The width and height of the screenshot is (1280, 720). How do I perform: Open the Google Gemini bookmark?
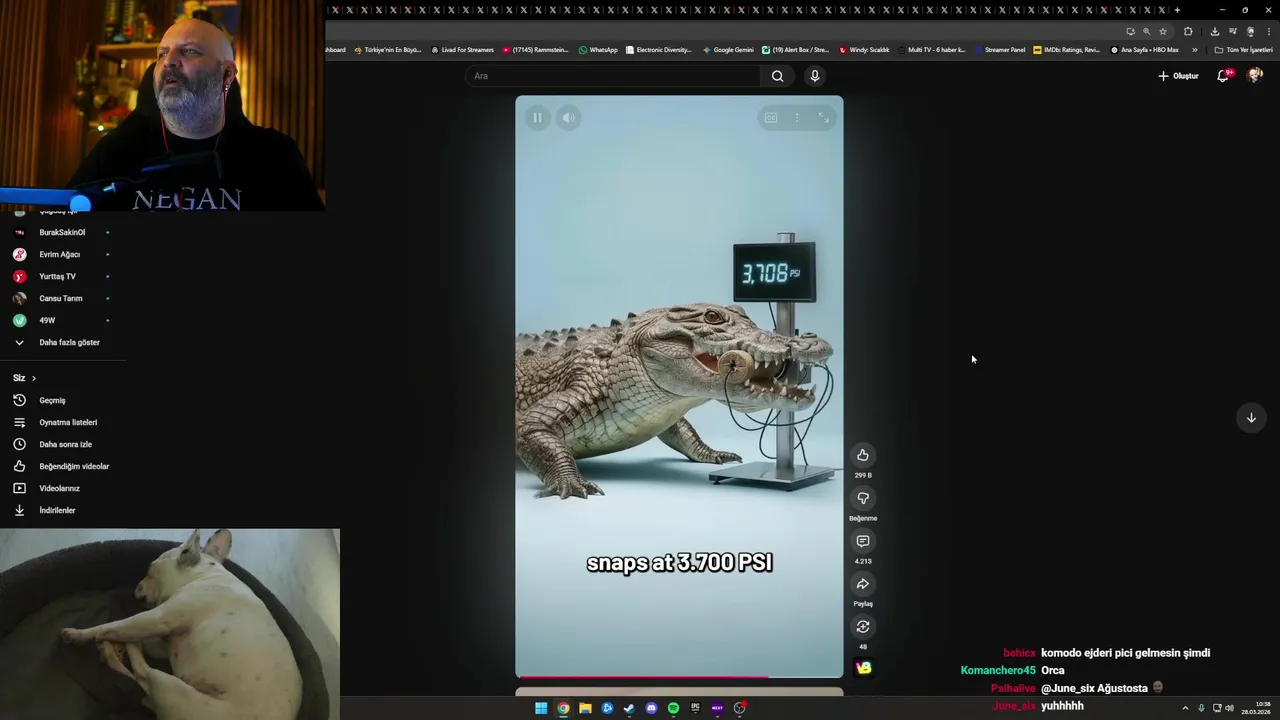point(728,50)
